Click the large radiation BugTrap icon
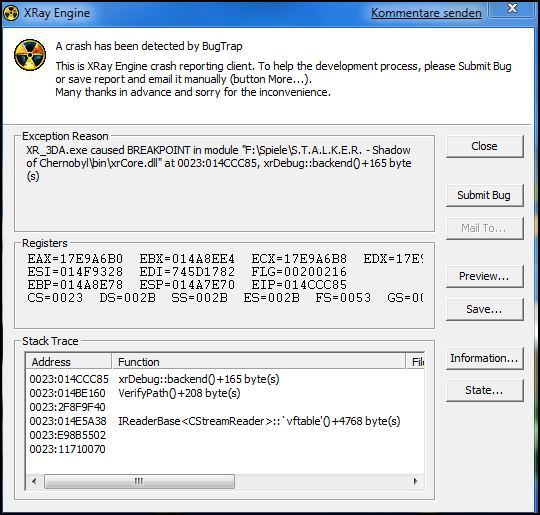540x515 pixels. click(30, 55)
